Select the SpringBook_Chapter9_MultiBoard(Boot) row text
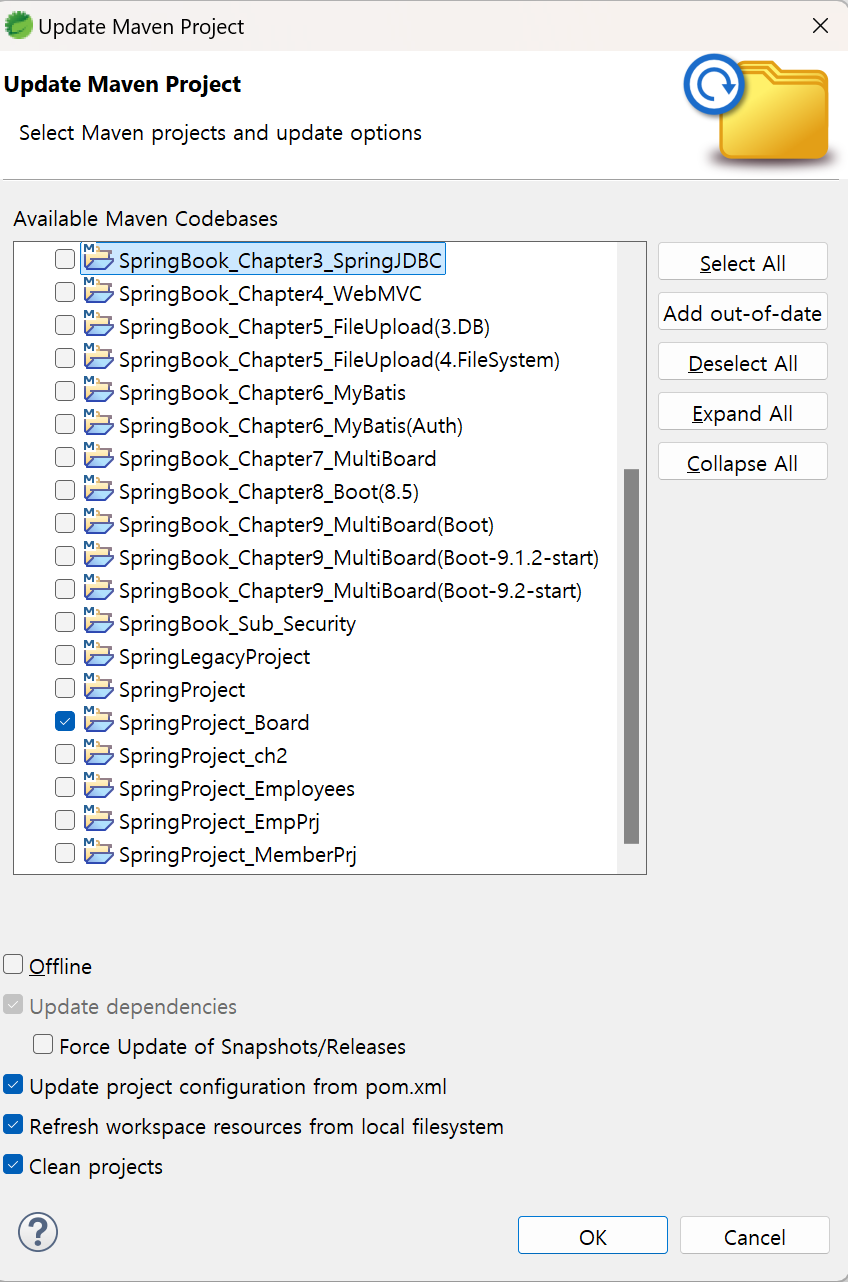Screen dimensions: 848x1282 (306, 524)
